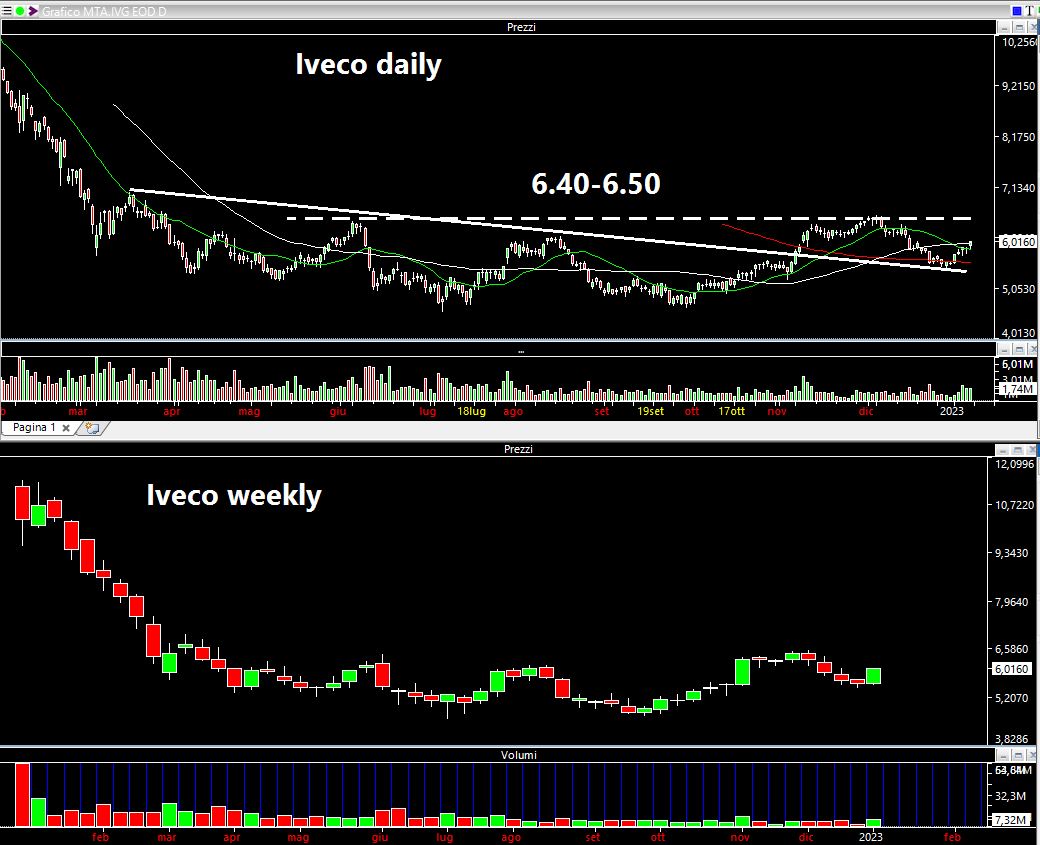Click the green circle status icon

20,11
